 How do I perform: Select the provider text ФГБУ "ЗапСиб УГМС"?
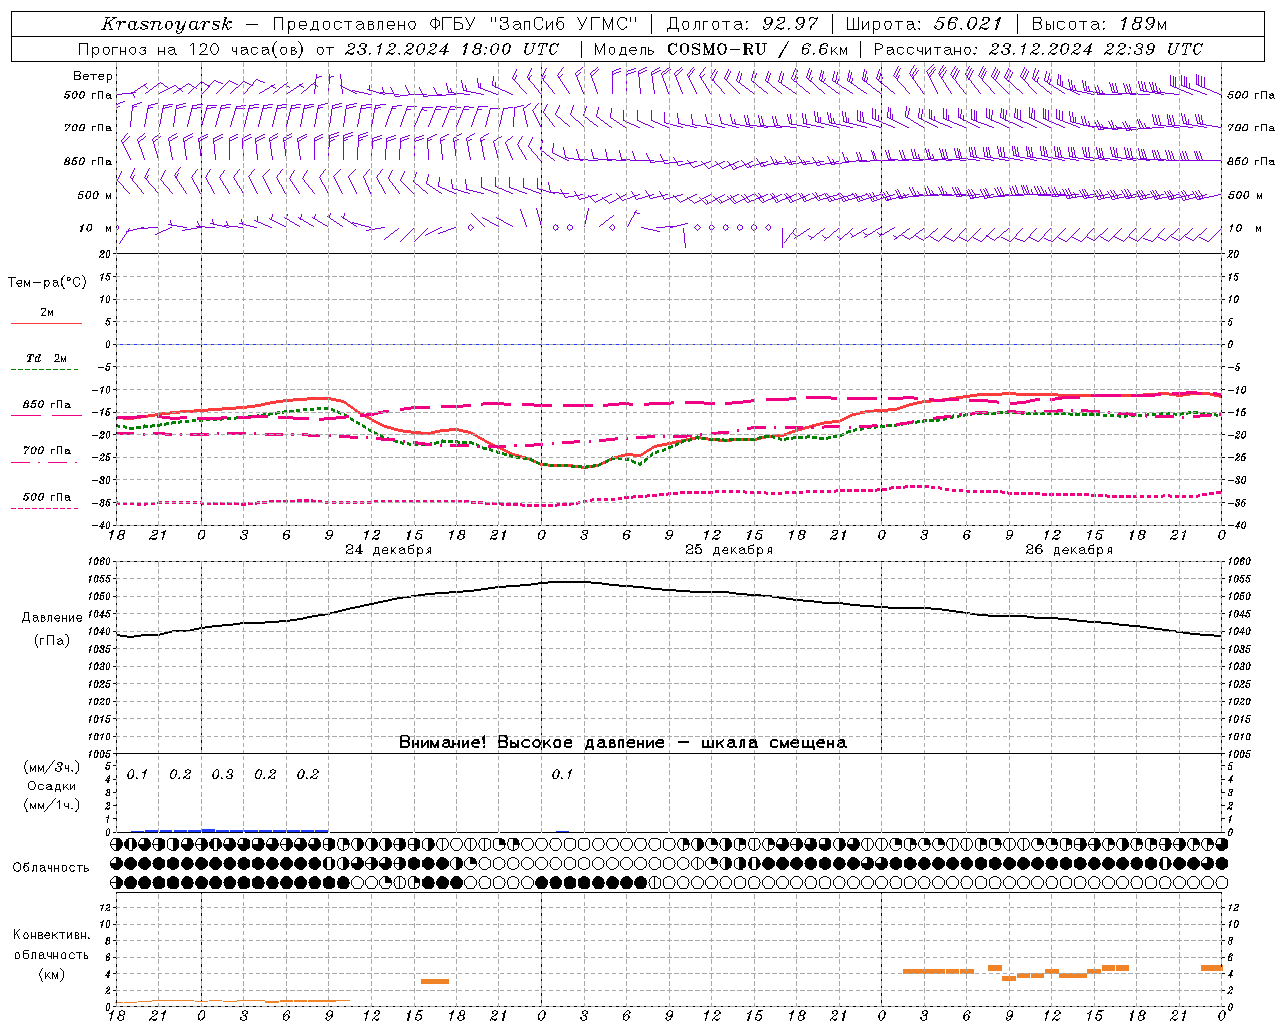coord(532,24)
